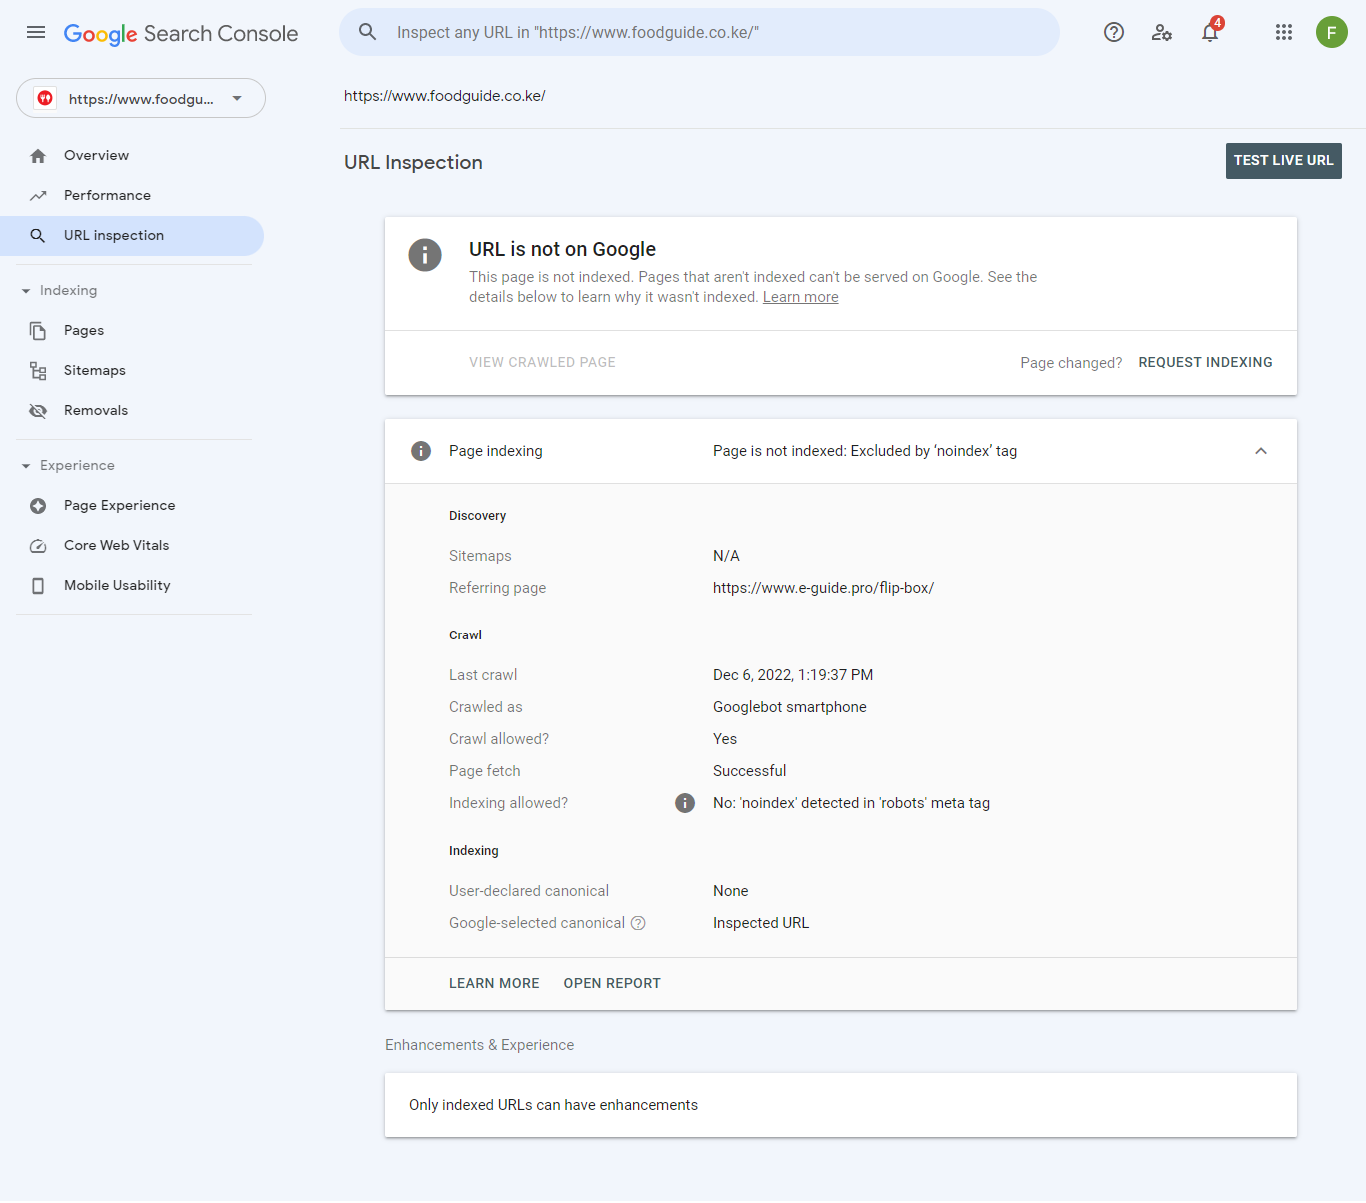Click the referring page URL e-guide.pro/flip-box
The height and width of the screenshot is (1203, 1366).
pos(823,588)
